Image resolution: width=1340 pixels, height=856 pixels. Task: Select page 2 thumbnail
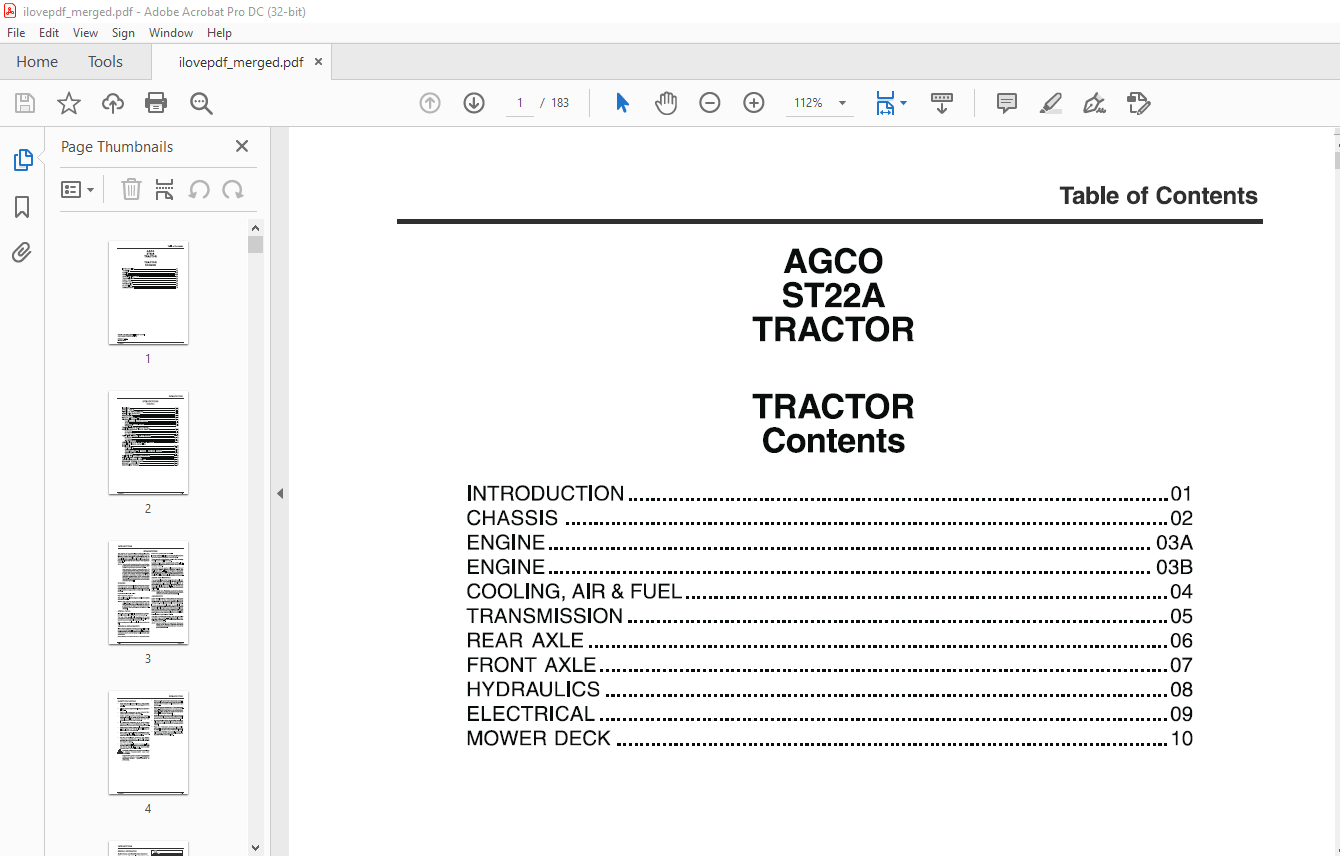(x=148, y=443)
